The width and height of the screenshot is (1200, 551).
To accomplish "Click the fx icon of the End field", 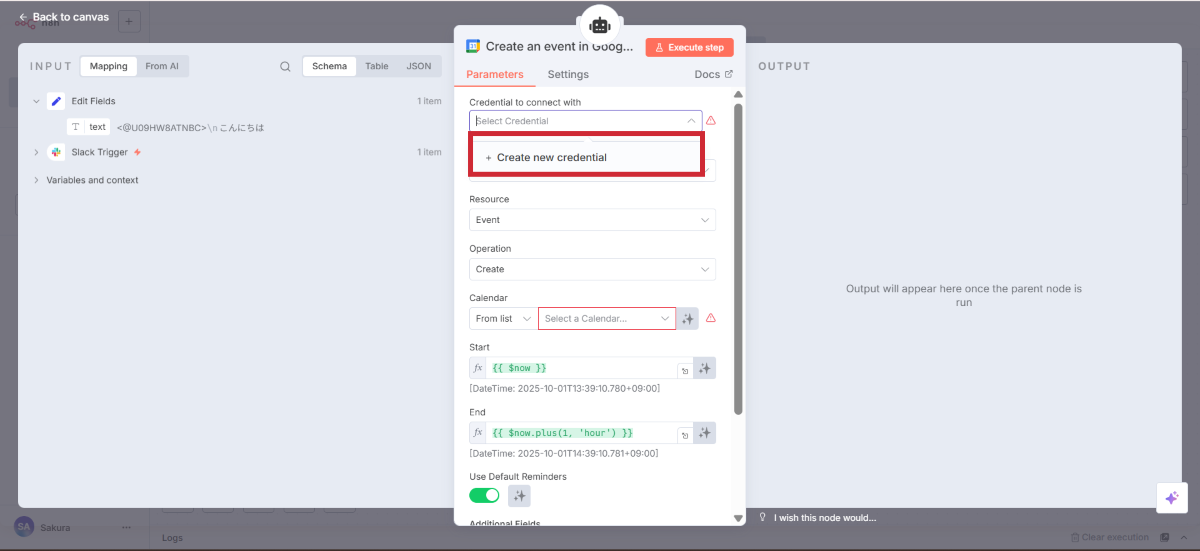I will click(x=478, y=433).
